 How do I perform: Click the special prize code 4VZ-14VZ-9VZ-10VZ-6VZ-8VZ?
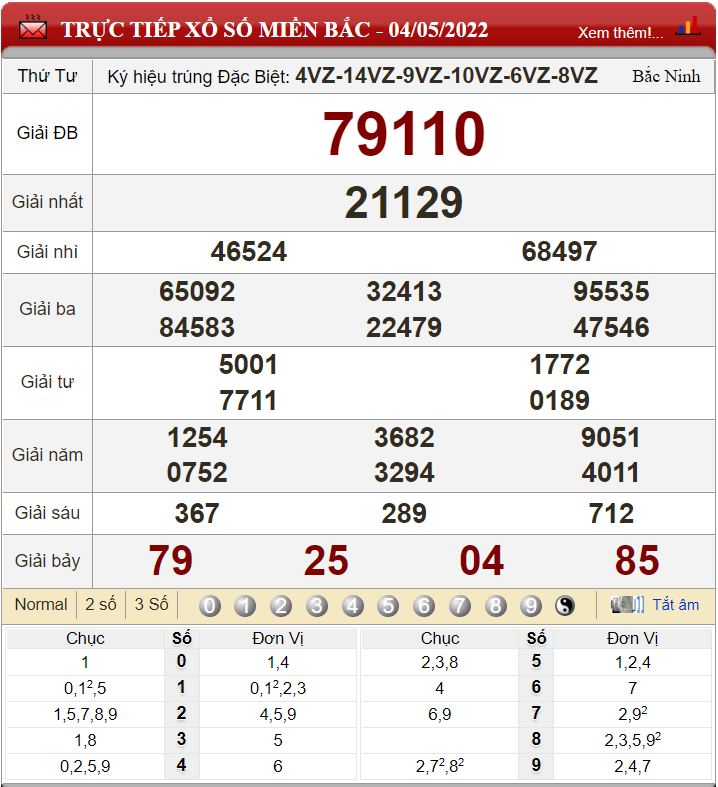(x=447, y=76)
